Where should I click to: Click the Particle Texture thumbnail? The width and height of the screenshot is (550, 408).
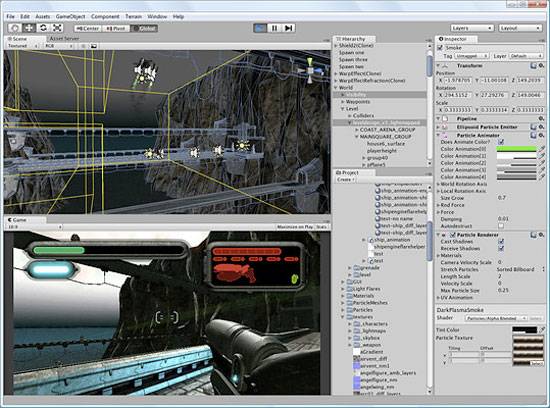(528, 350)
